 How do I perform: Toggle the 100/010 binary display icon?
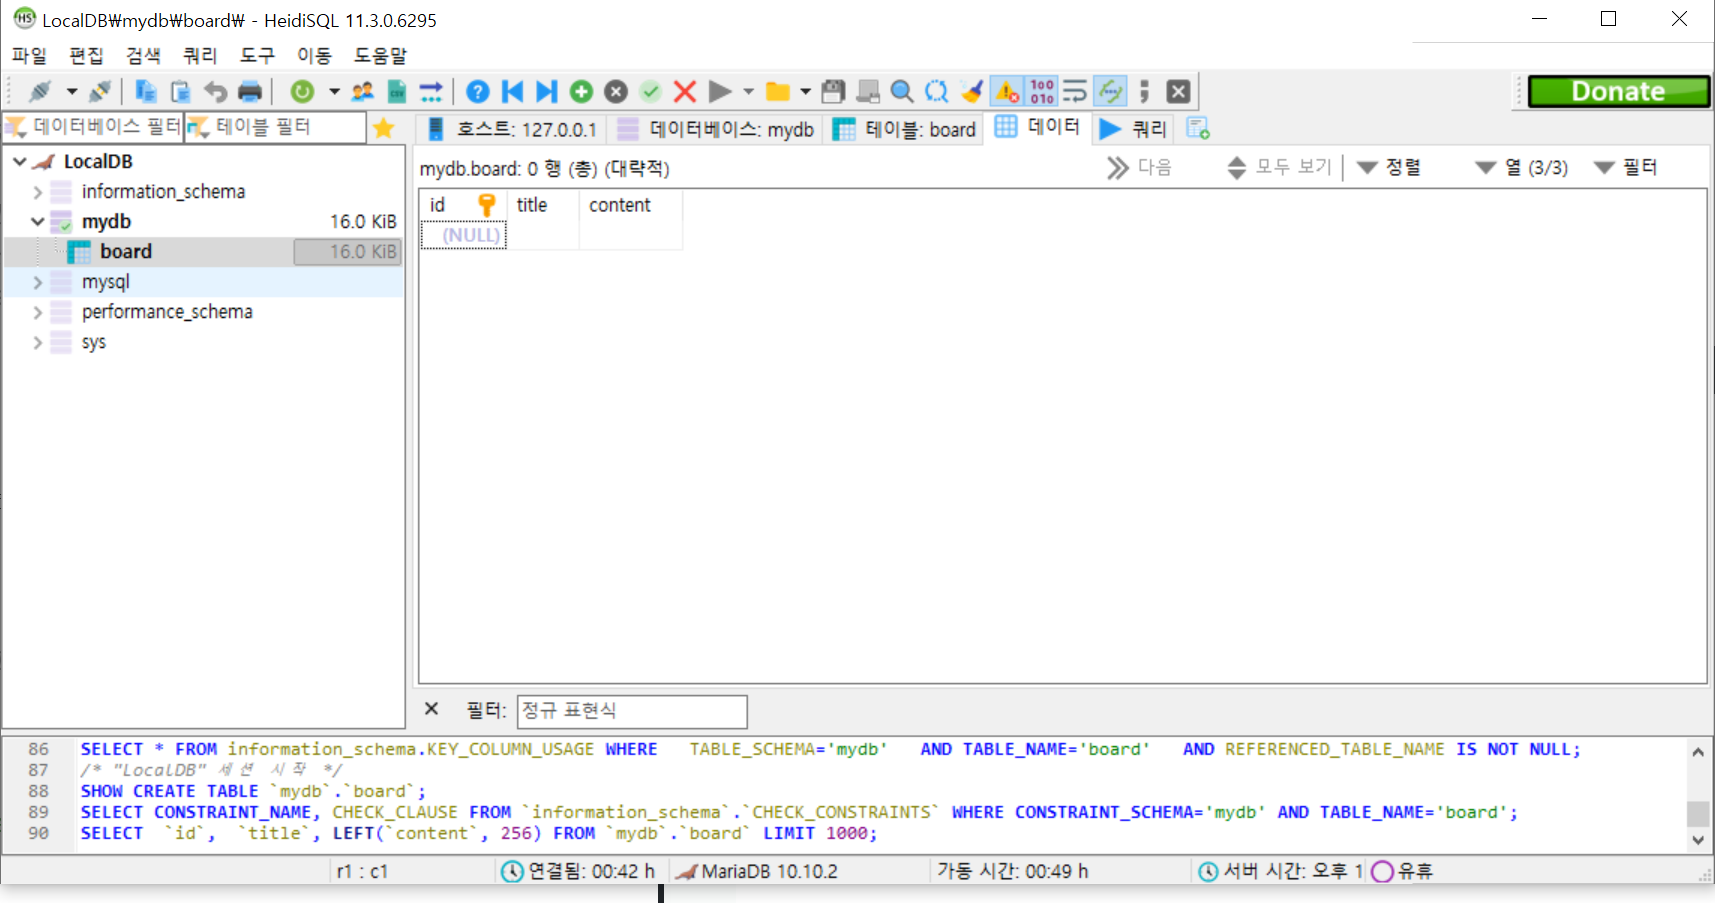1042,92
